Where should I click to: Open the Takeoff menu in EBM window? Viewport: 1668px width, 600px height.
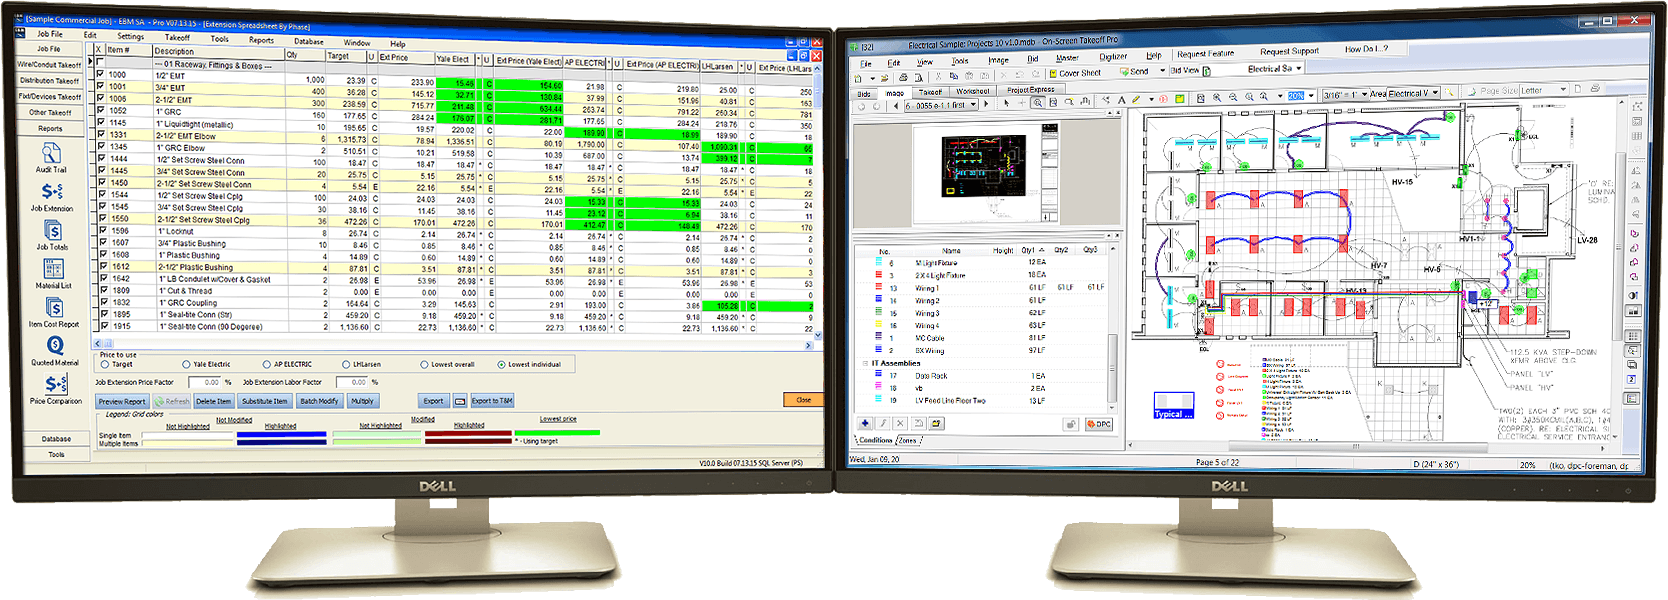pyautogui.click(x=177, y=37)
